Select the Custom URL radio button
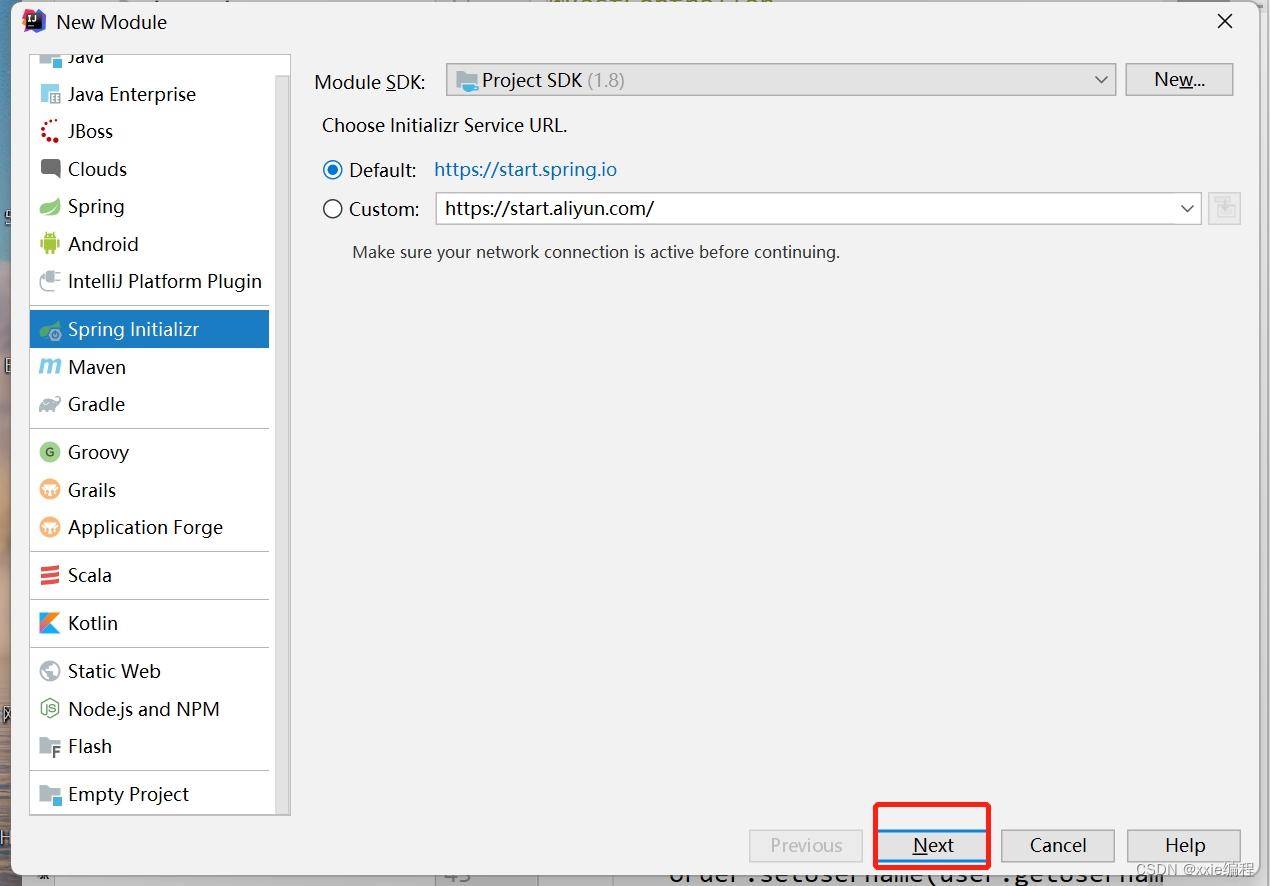This screenshot has width=1270, height=886. coord(333,209)
